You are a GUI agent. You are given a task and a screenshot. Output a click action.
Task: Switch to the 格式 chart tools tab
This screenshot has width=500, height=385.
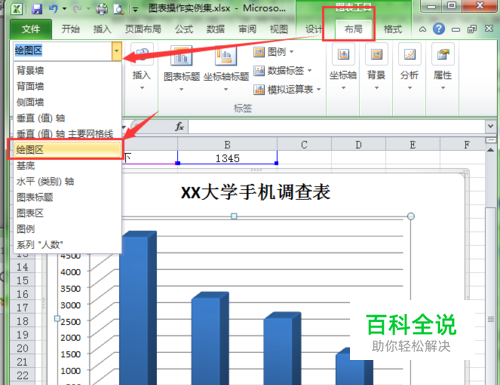coord(393,29)
